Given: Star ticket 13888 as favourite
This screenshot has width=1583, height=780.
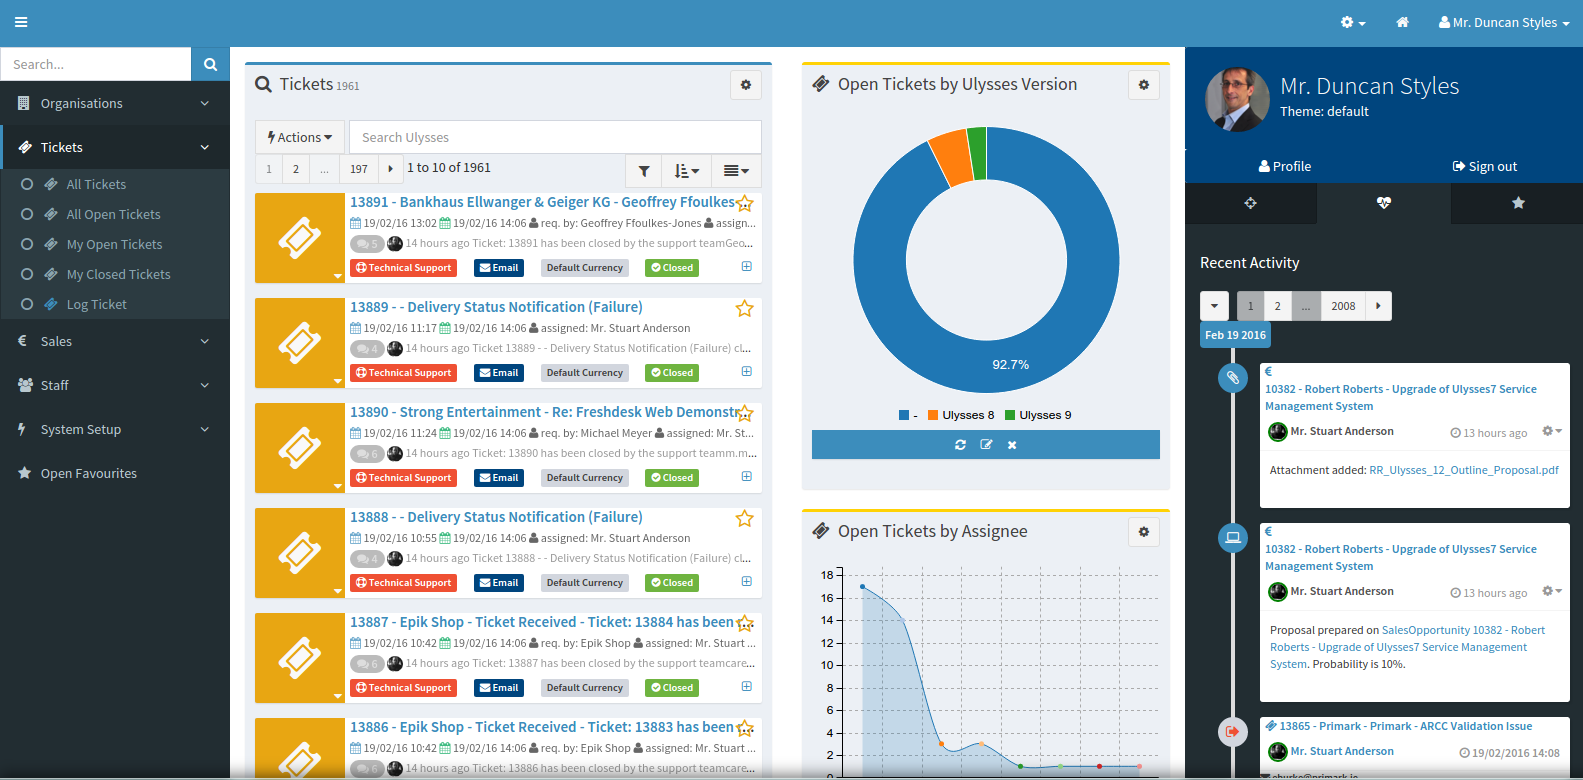Looking at the screenshot, I should click(745, 519).
